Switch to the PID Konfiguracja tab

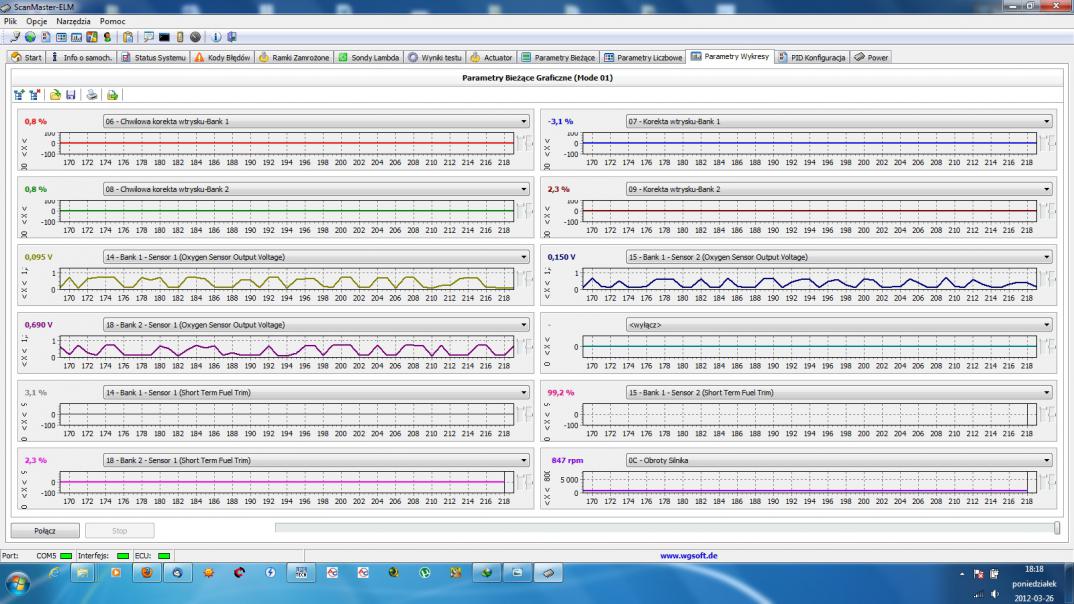pyautogui.click(x=812, y=58)
